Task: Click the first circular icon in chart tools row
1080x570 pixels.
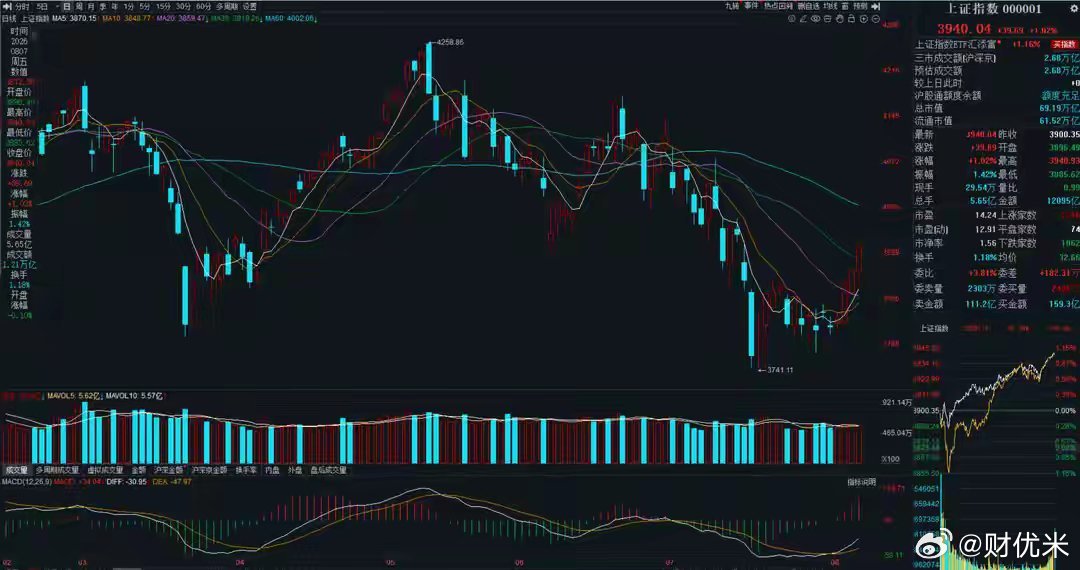Action: (791, 19)
